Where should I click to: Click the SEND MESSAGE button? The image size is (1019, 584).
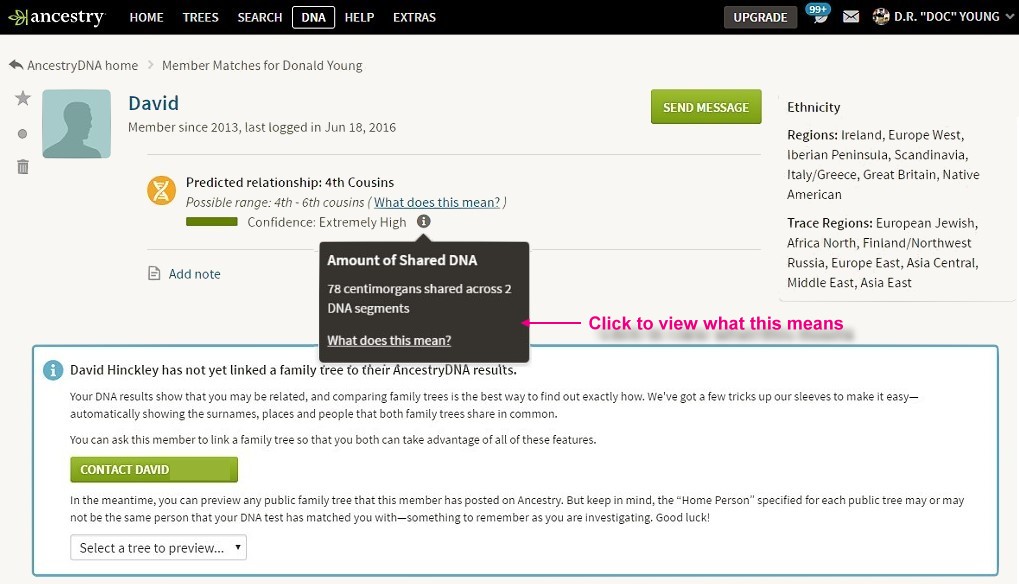[x=706, y=107]
